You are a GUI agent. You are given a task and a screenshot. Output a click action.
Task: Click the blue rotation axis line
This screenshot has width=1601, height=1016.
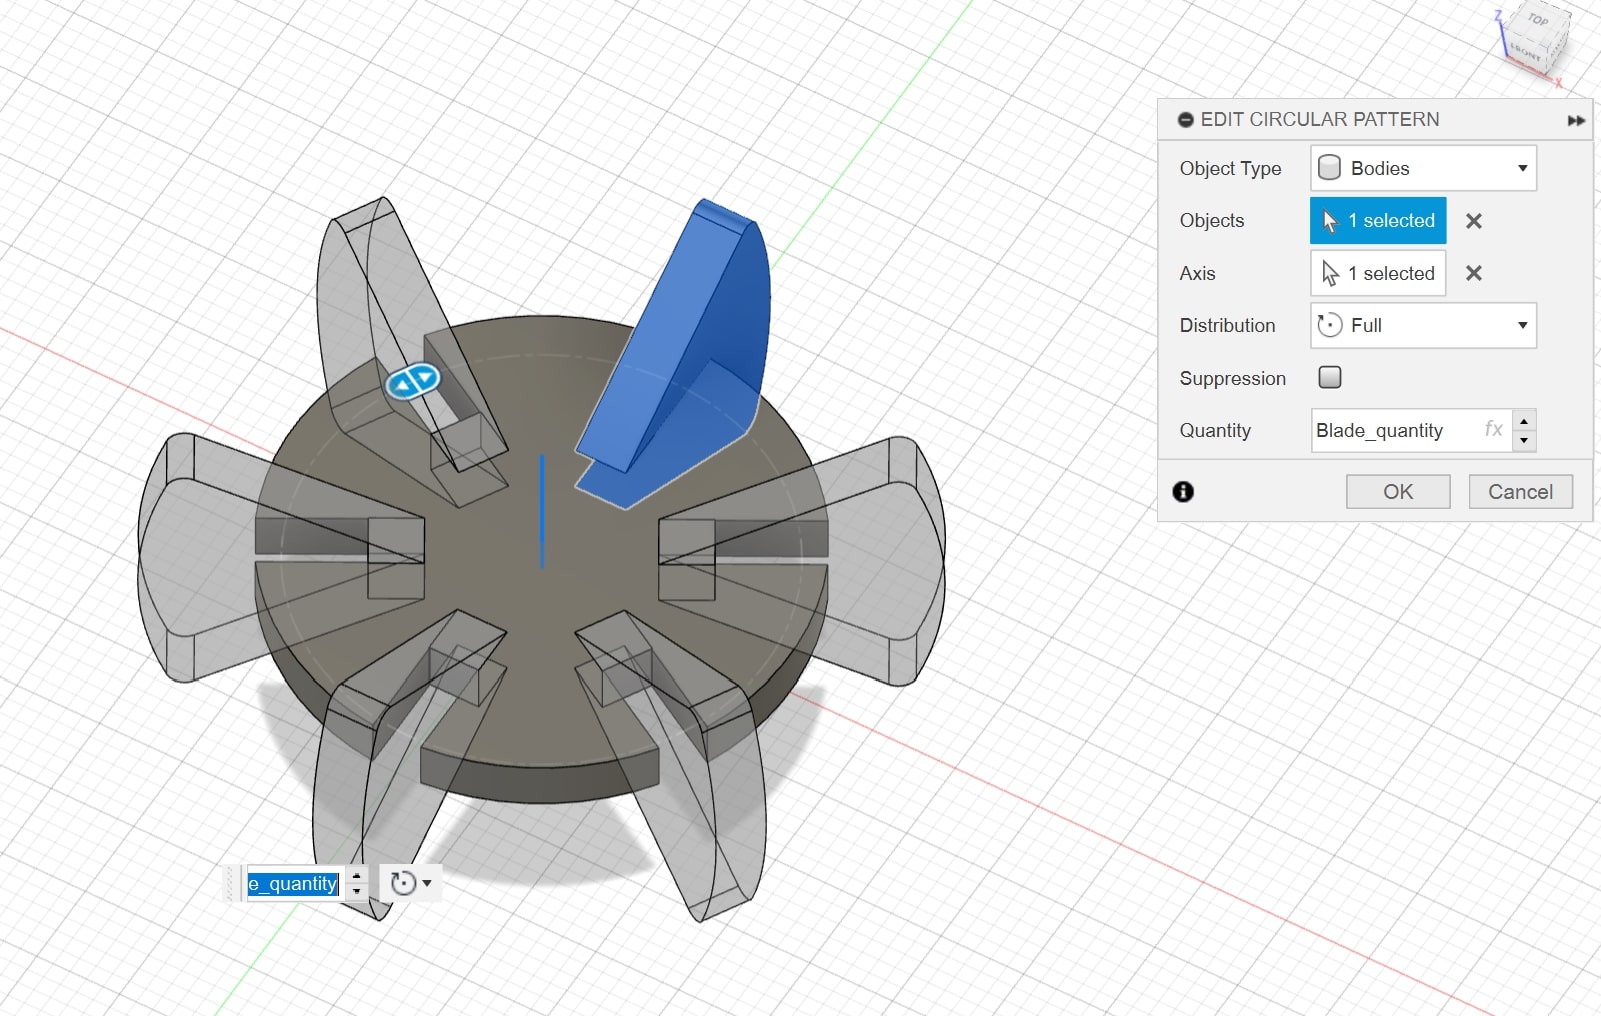(x=542, y=512)
